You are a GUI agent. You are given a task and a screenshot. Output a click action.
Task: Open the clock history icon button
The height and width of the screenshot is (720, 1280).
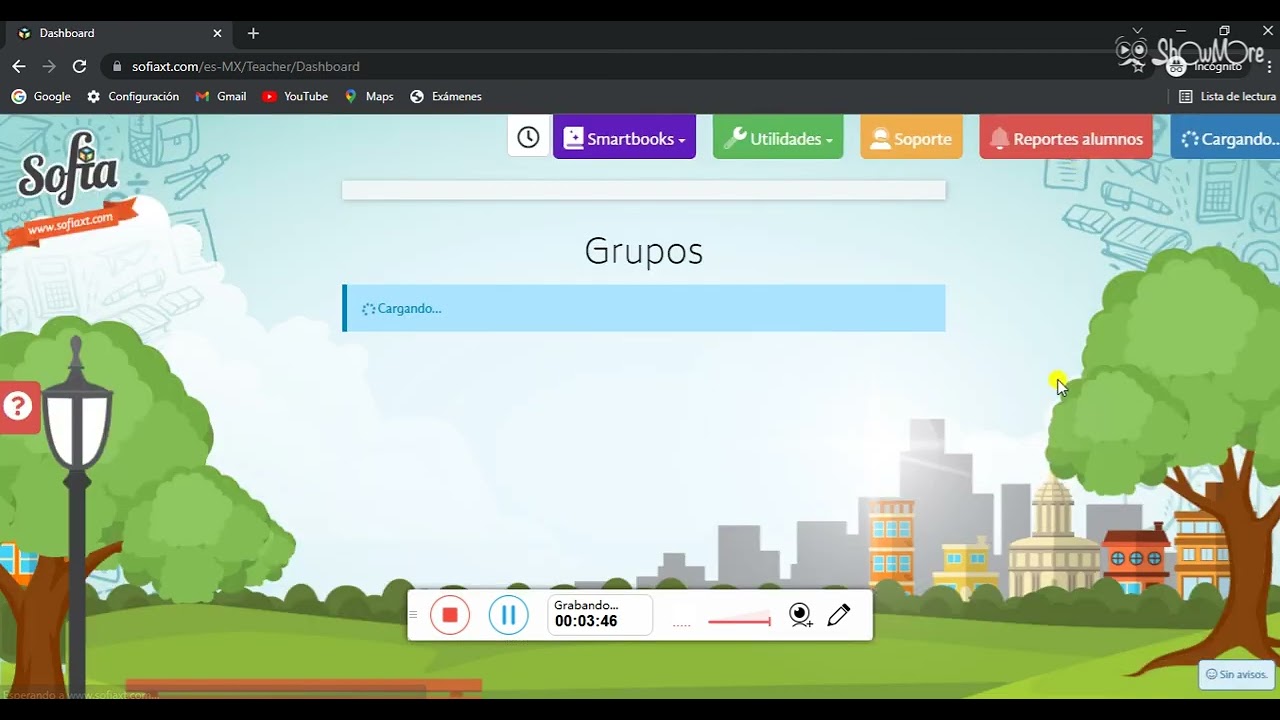point(528,137)
